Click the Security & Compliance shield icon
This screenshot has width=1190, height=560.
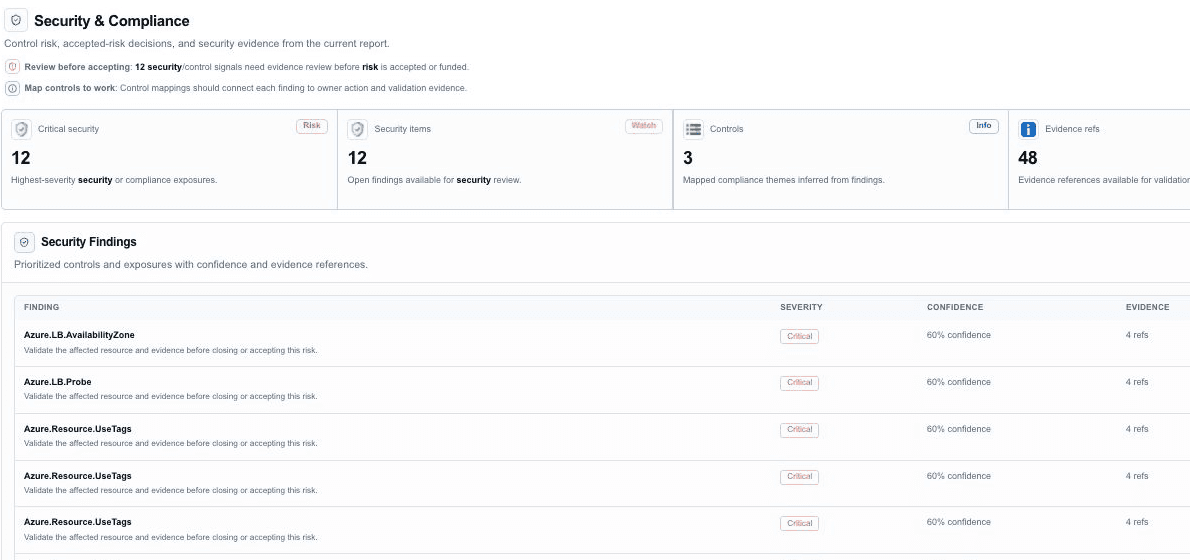(16, 20)
